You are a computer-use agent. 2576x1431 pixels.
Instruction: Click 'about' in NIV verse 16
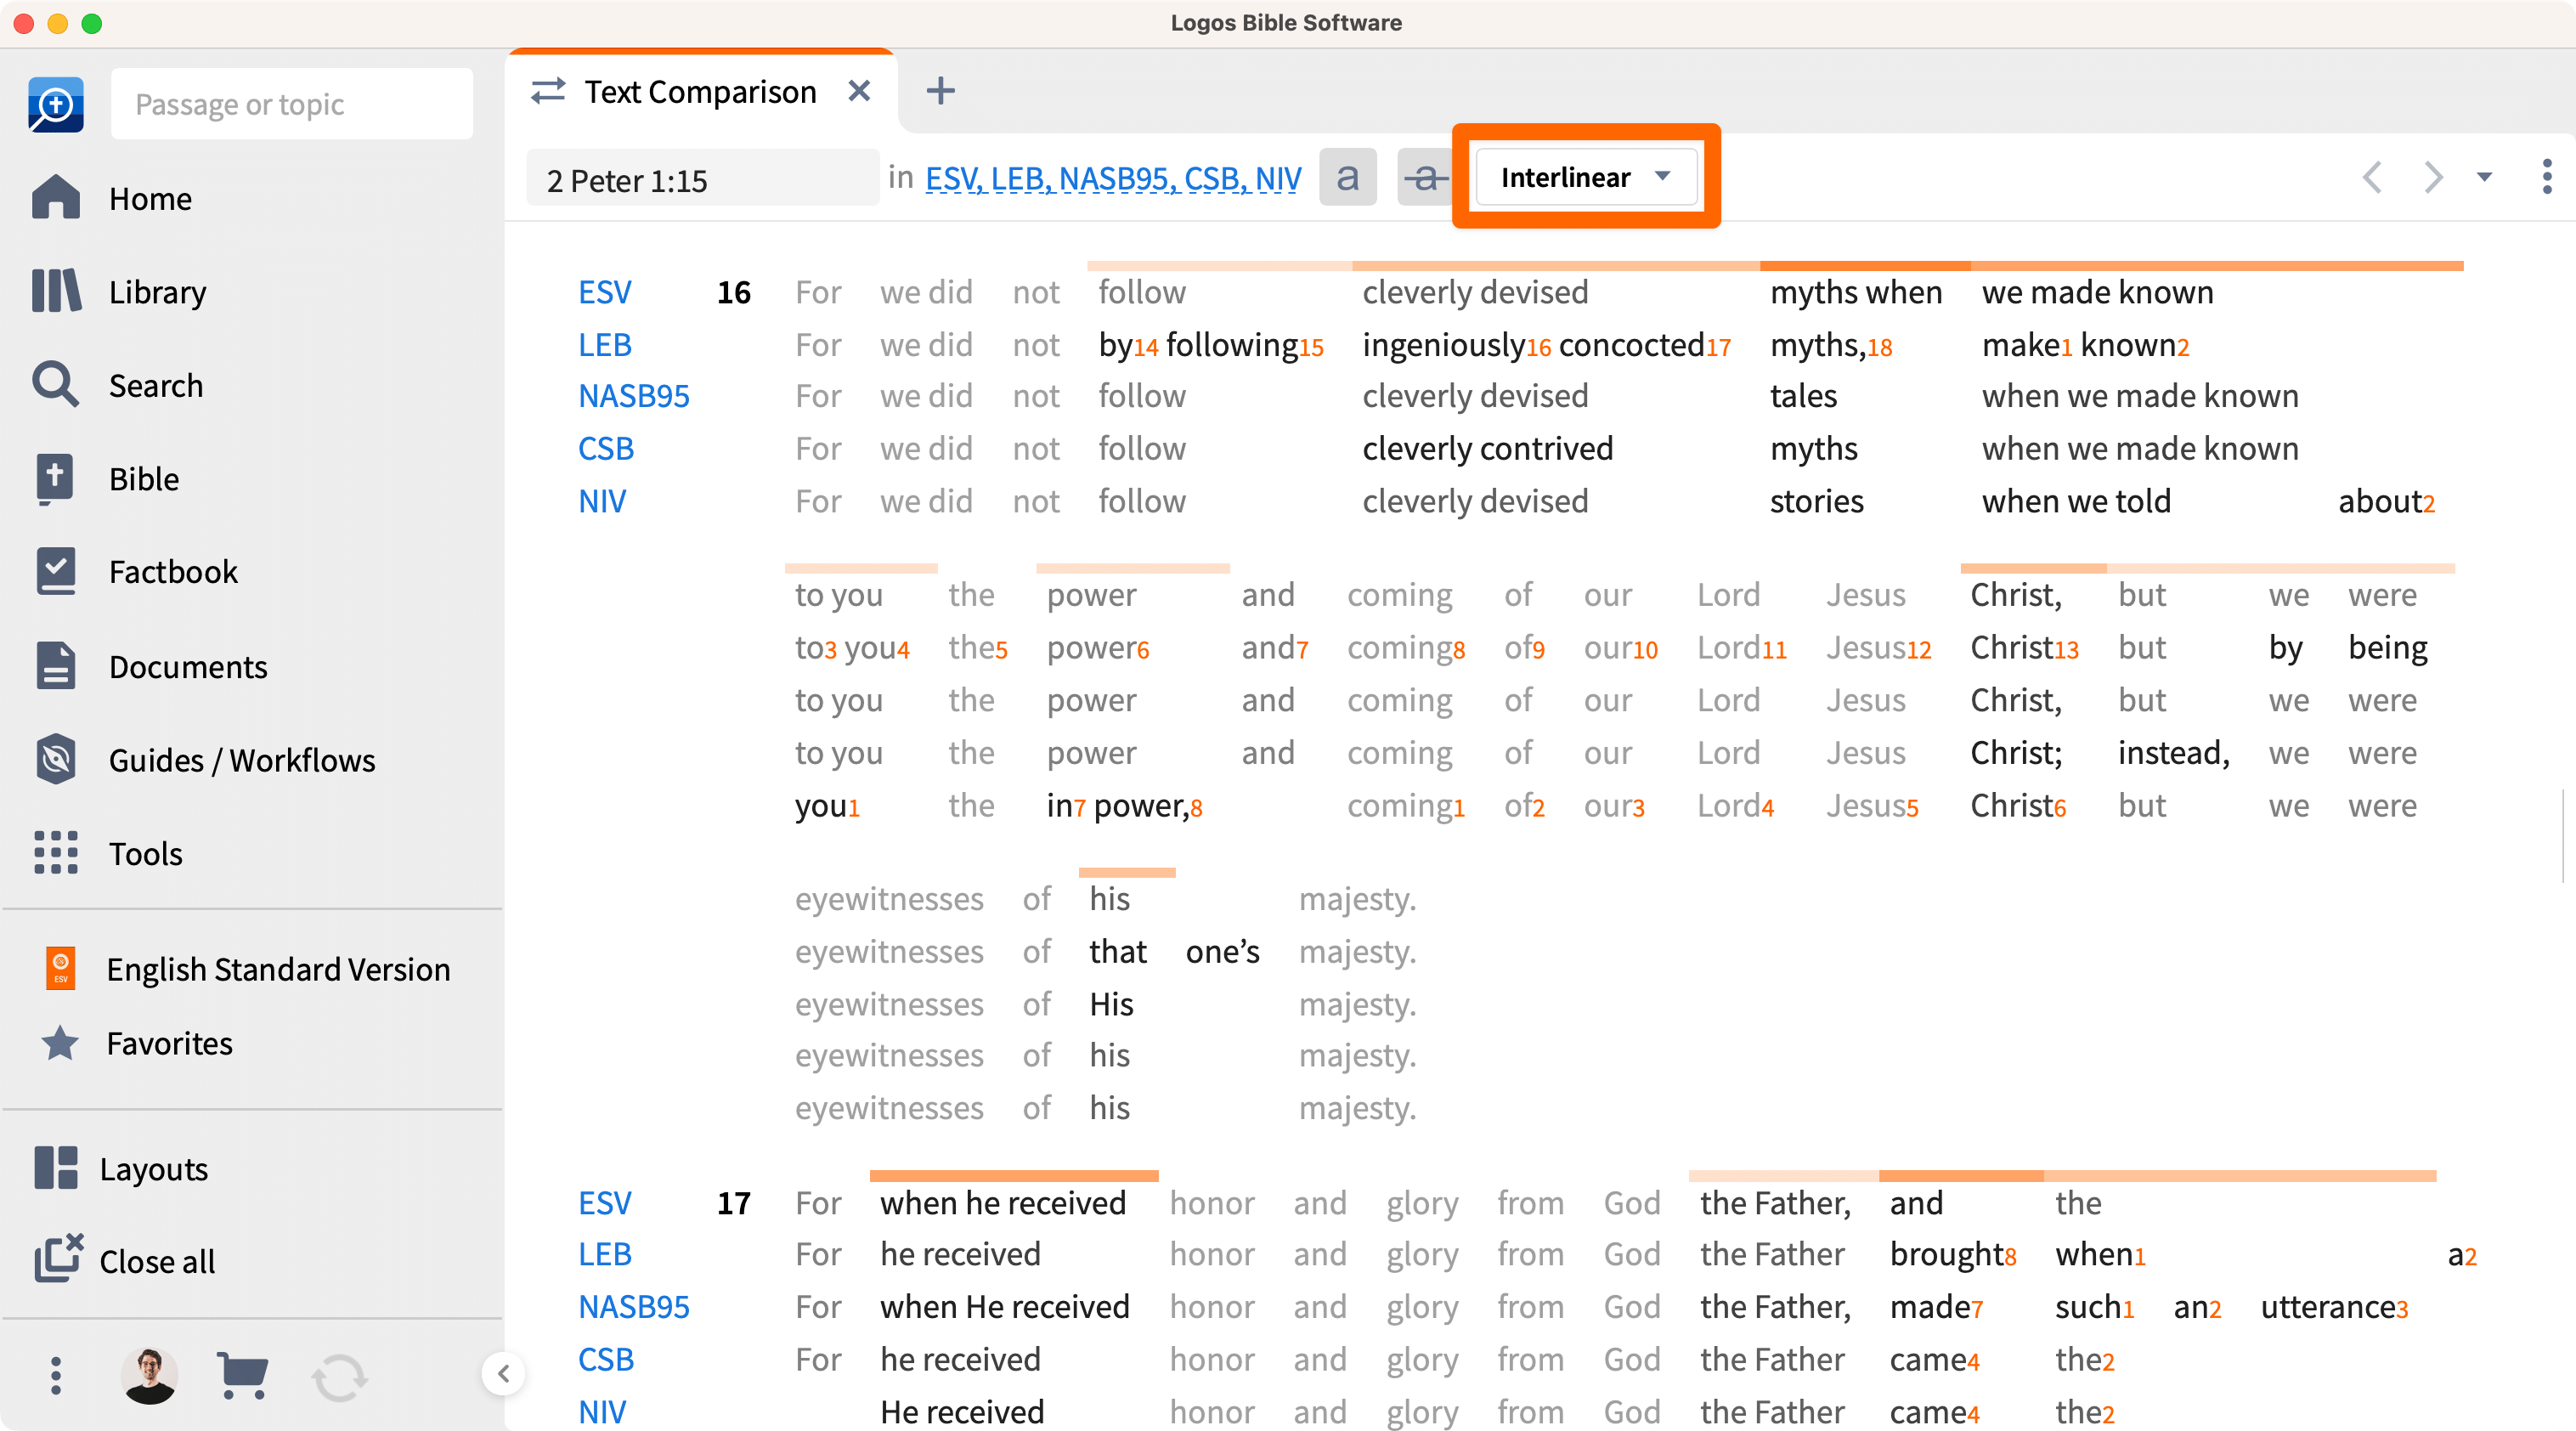2378,501
